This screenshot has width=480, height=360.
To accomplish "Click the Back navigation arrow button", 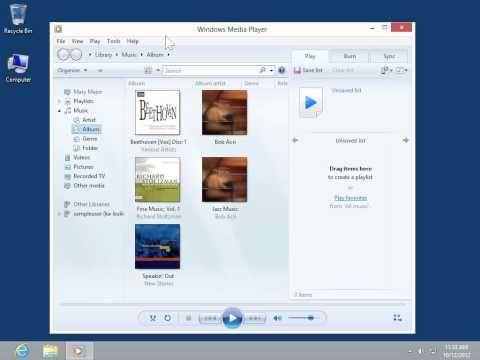I will (63, 54).
